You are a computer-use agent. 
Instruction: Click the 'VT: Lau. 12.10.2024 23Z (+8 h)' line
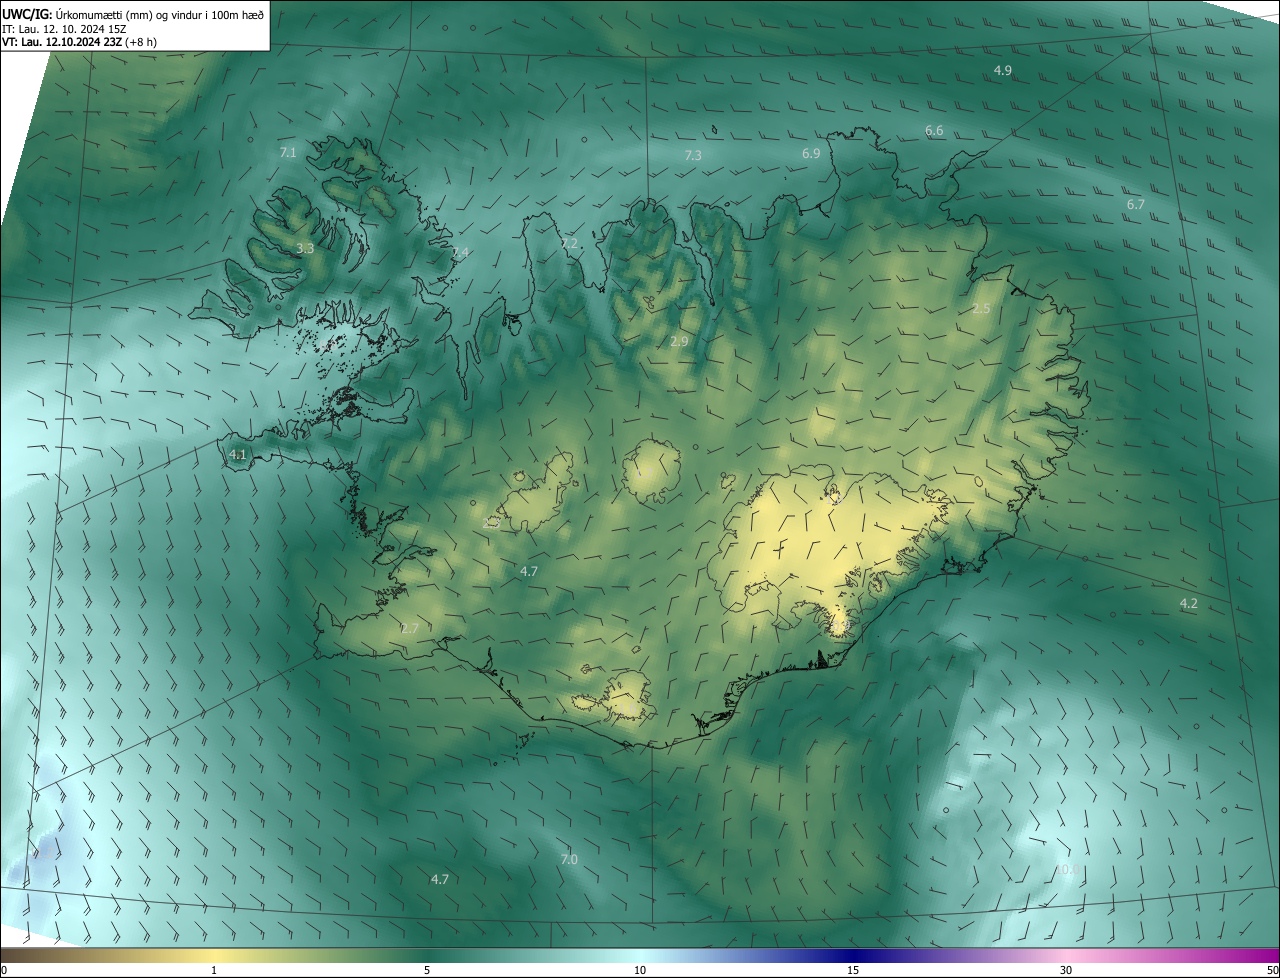pos(80,42)
